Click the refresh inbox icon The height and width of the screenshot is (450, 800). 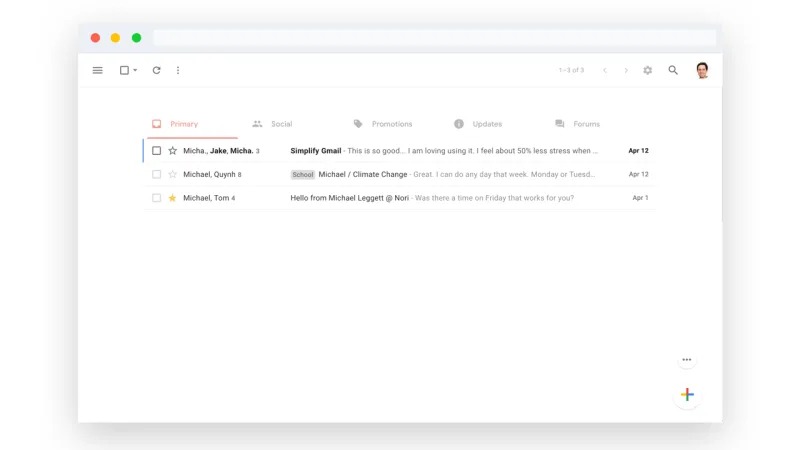pos(157,70)
